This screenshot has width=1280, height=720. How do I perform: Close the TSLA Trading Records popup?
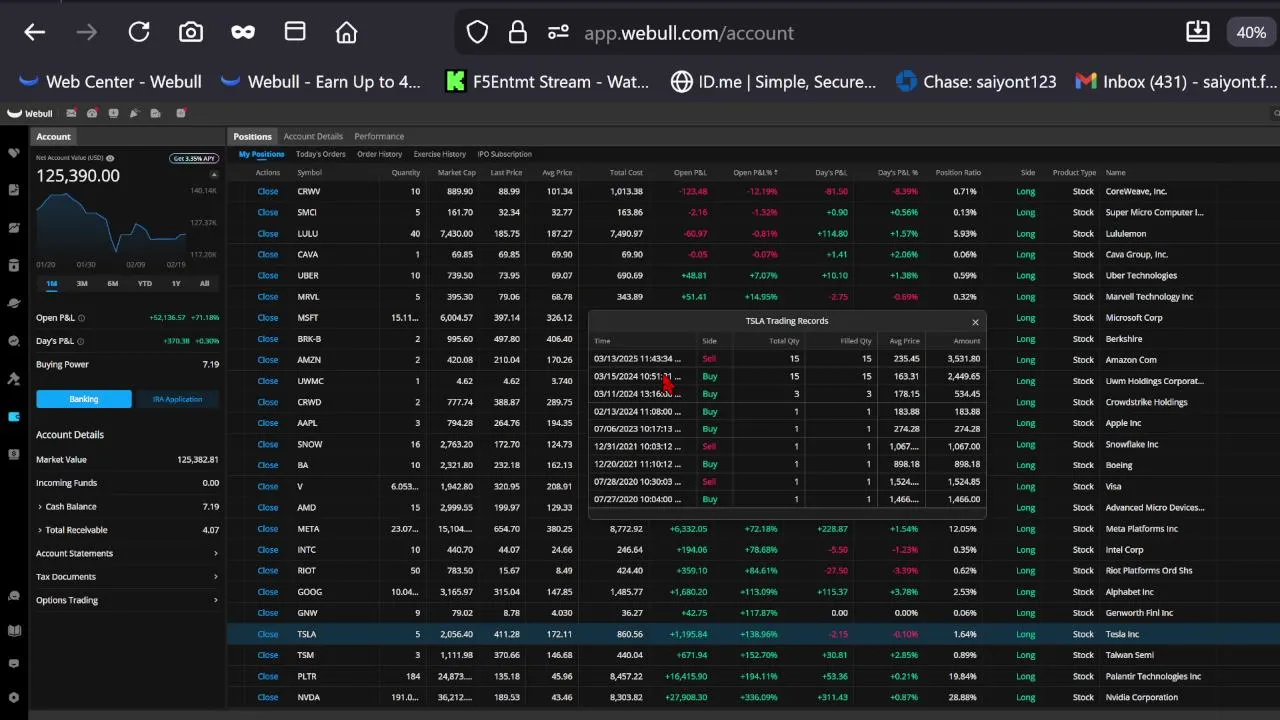[975, 322]
